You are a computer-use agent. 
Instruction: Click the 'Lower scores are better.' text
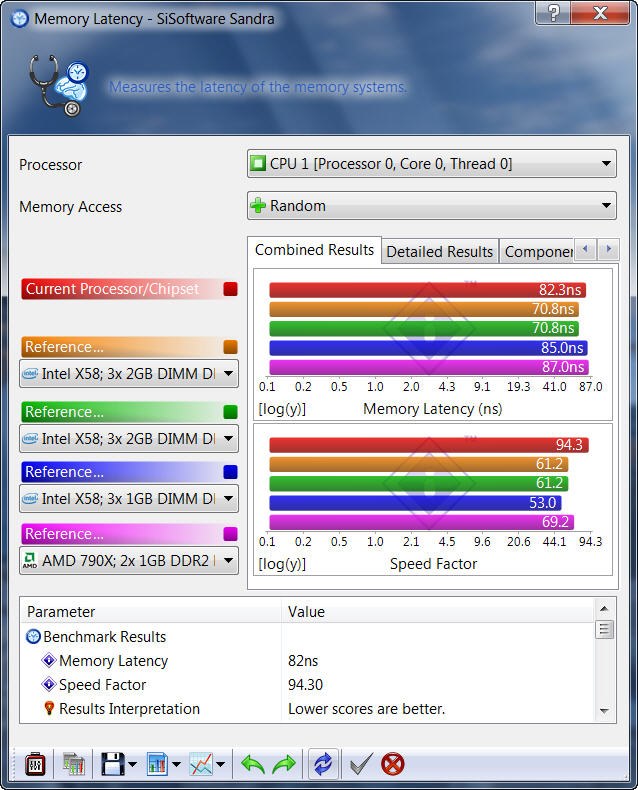tap(366, 709)
